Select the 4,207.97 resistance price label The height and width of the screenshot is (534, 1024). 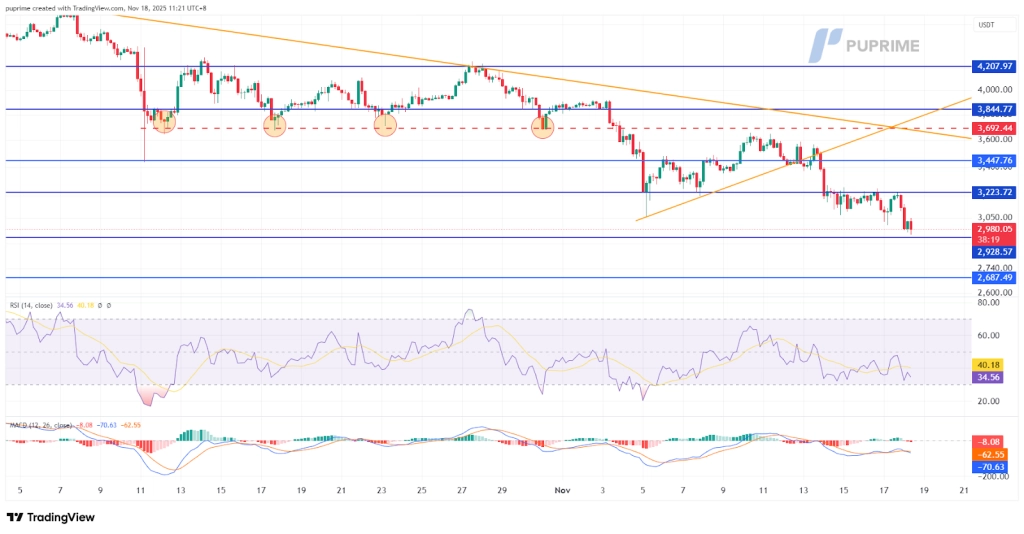[x=993, y=67]
